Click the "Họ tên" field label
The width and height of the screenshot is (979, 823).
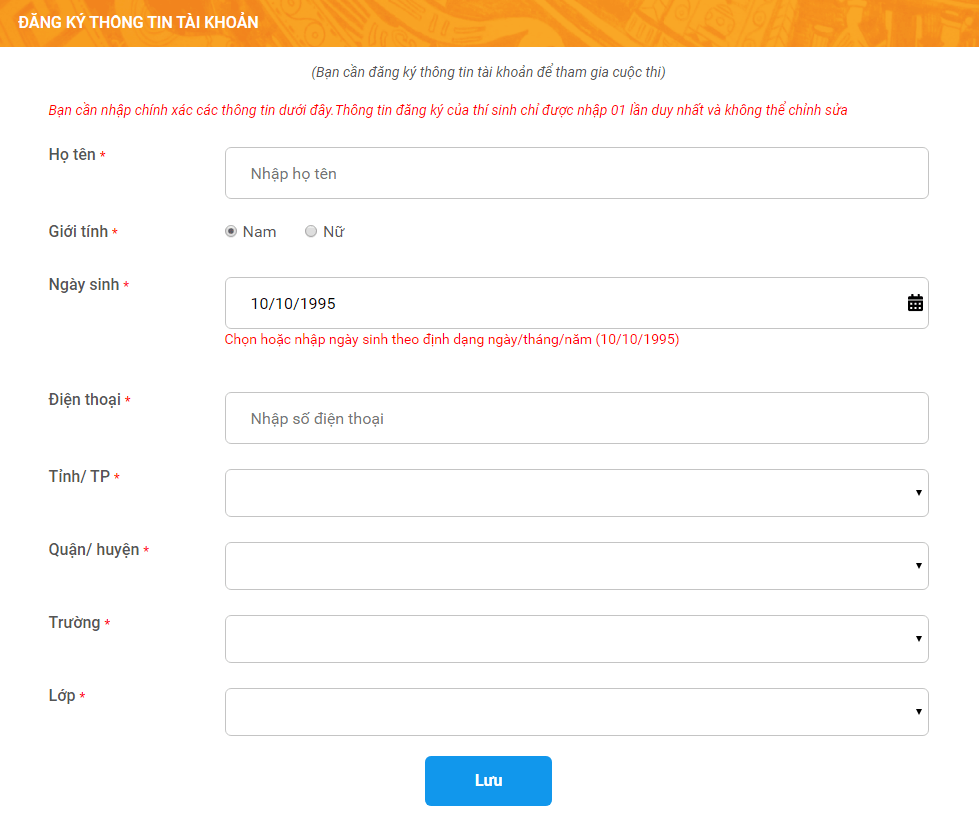[72, 155]
